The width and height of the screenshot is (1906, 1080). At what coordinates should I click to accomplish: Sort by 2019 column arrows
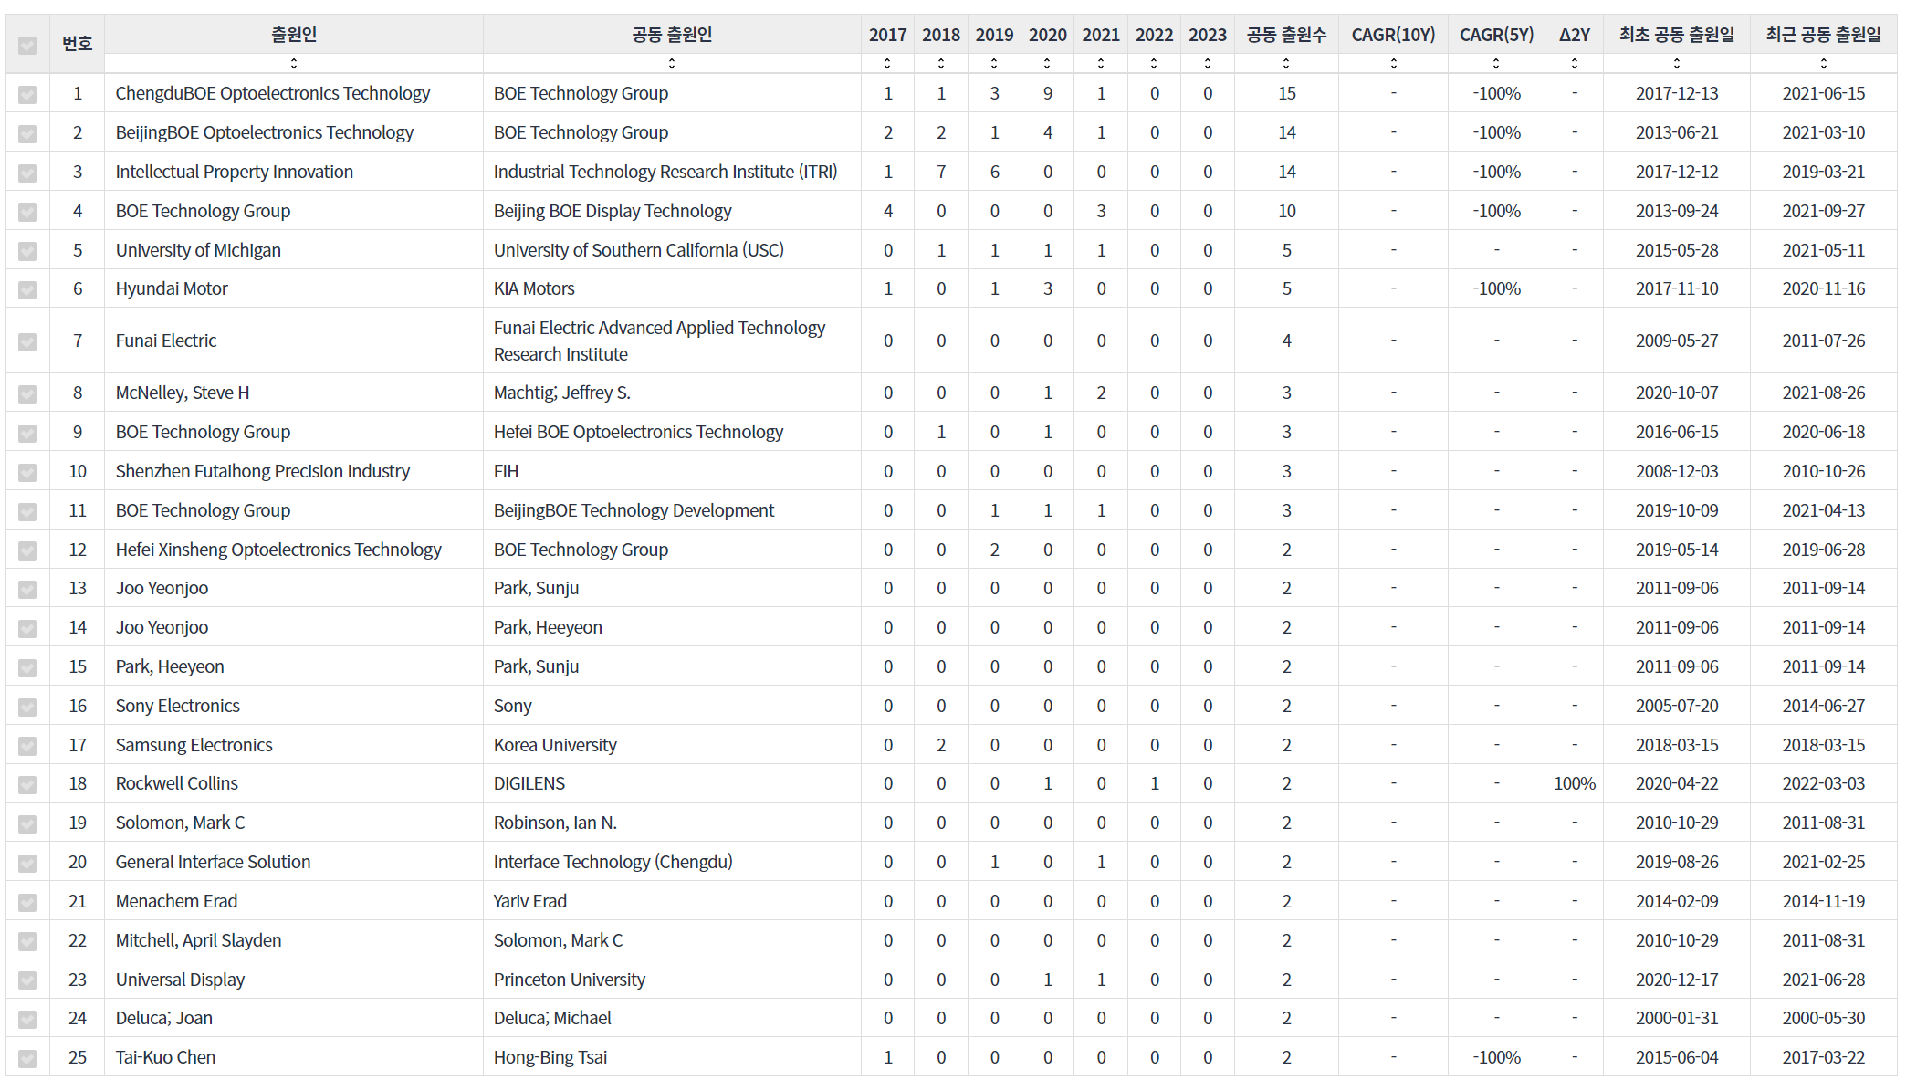coord(994,63)
